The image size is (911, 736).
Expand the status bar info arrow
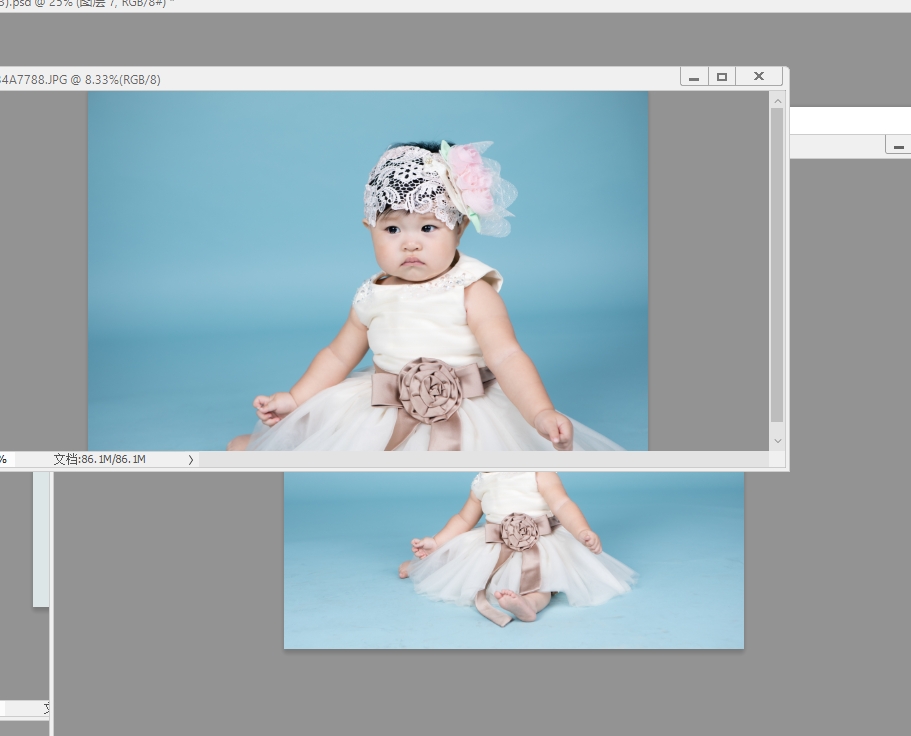pos(191,460)
